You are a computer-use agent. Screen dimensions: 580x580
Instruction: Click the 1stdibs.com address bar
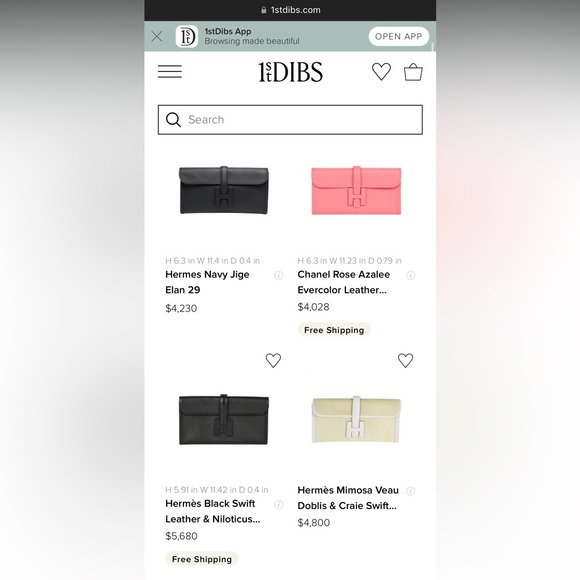pos(290,10)
